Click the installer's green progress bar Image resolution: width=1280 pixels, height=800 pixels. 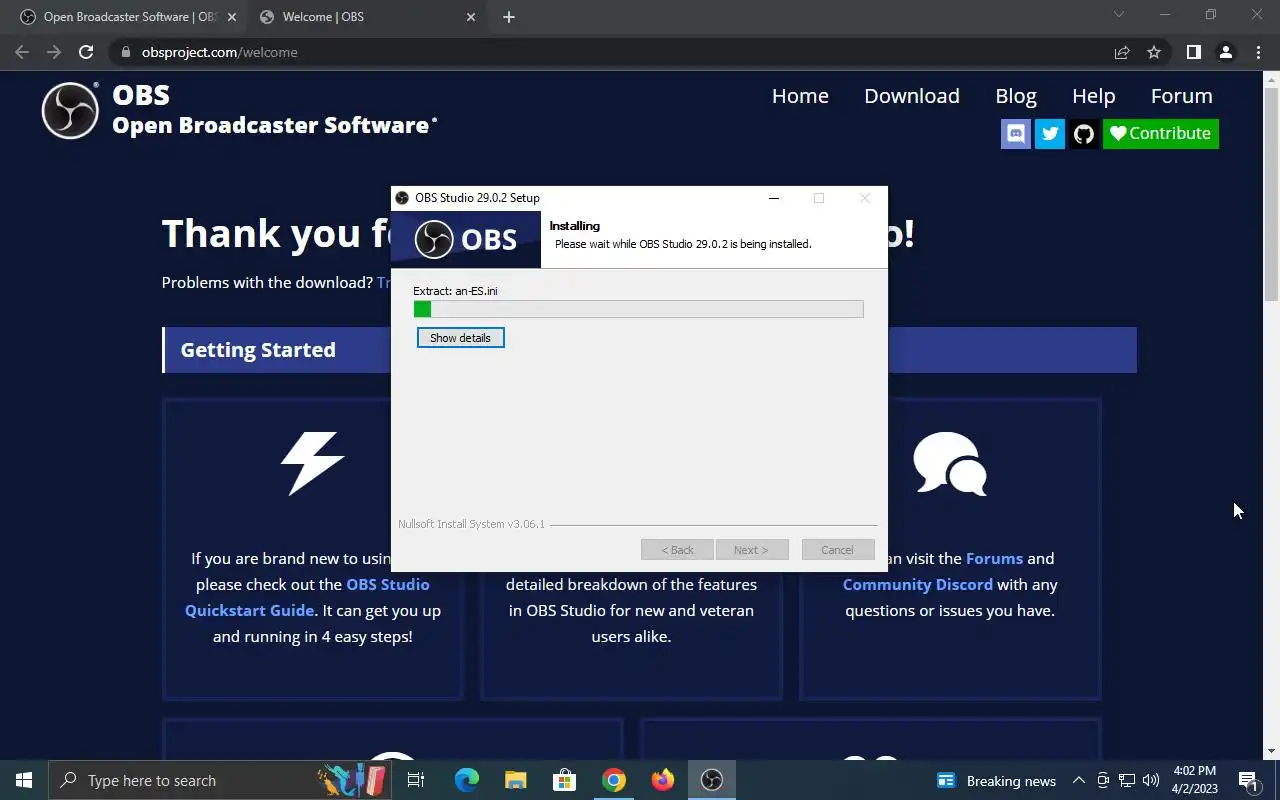click(638, 310)
